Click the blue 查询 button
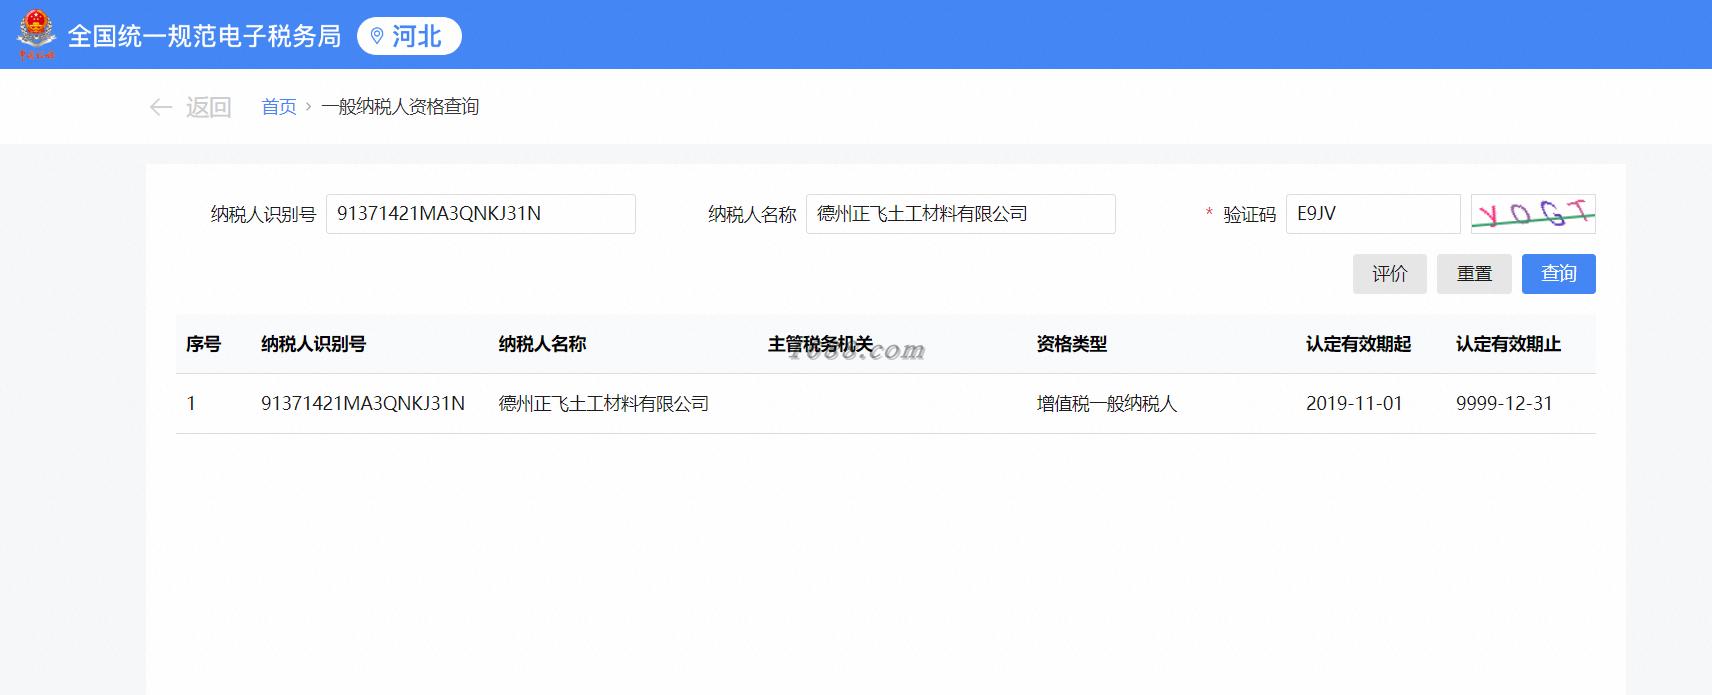Image resolution: width=1712 pixels, height=695 pixels. 1559,274
